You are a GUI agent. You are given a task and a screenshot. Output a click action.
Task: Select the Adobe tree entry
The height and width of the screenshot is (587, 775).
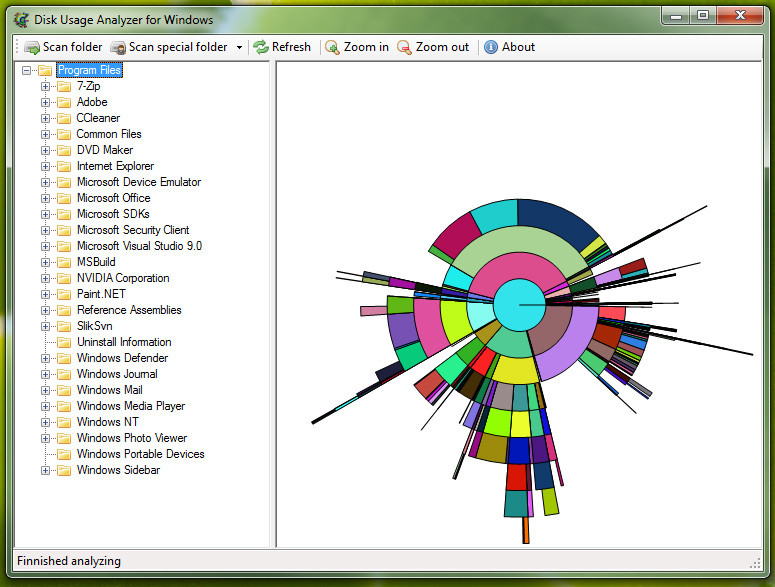click(x=92, y=102)
